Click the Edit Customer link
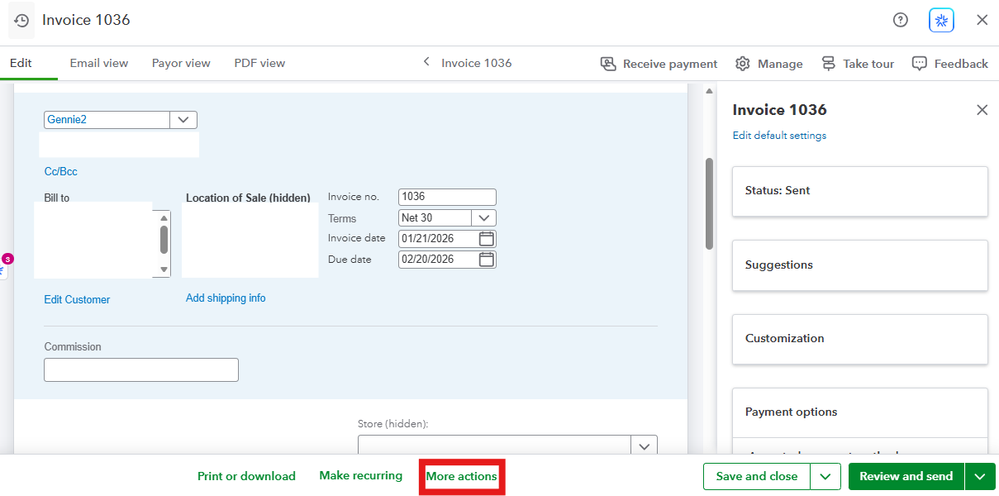The image size is (999, 496). click(76, 299)
